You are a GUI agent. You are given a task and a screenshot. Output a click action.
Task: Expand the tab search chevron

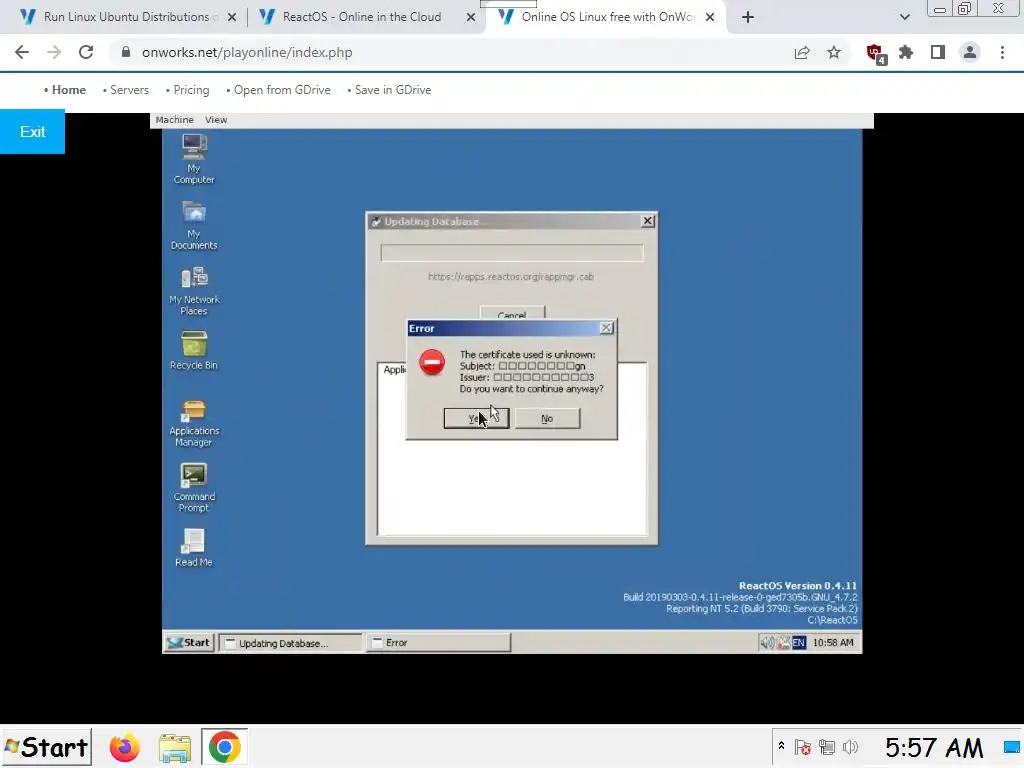point(904,18)
